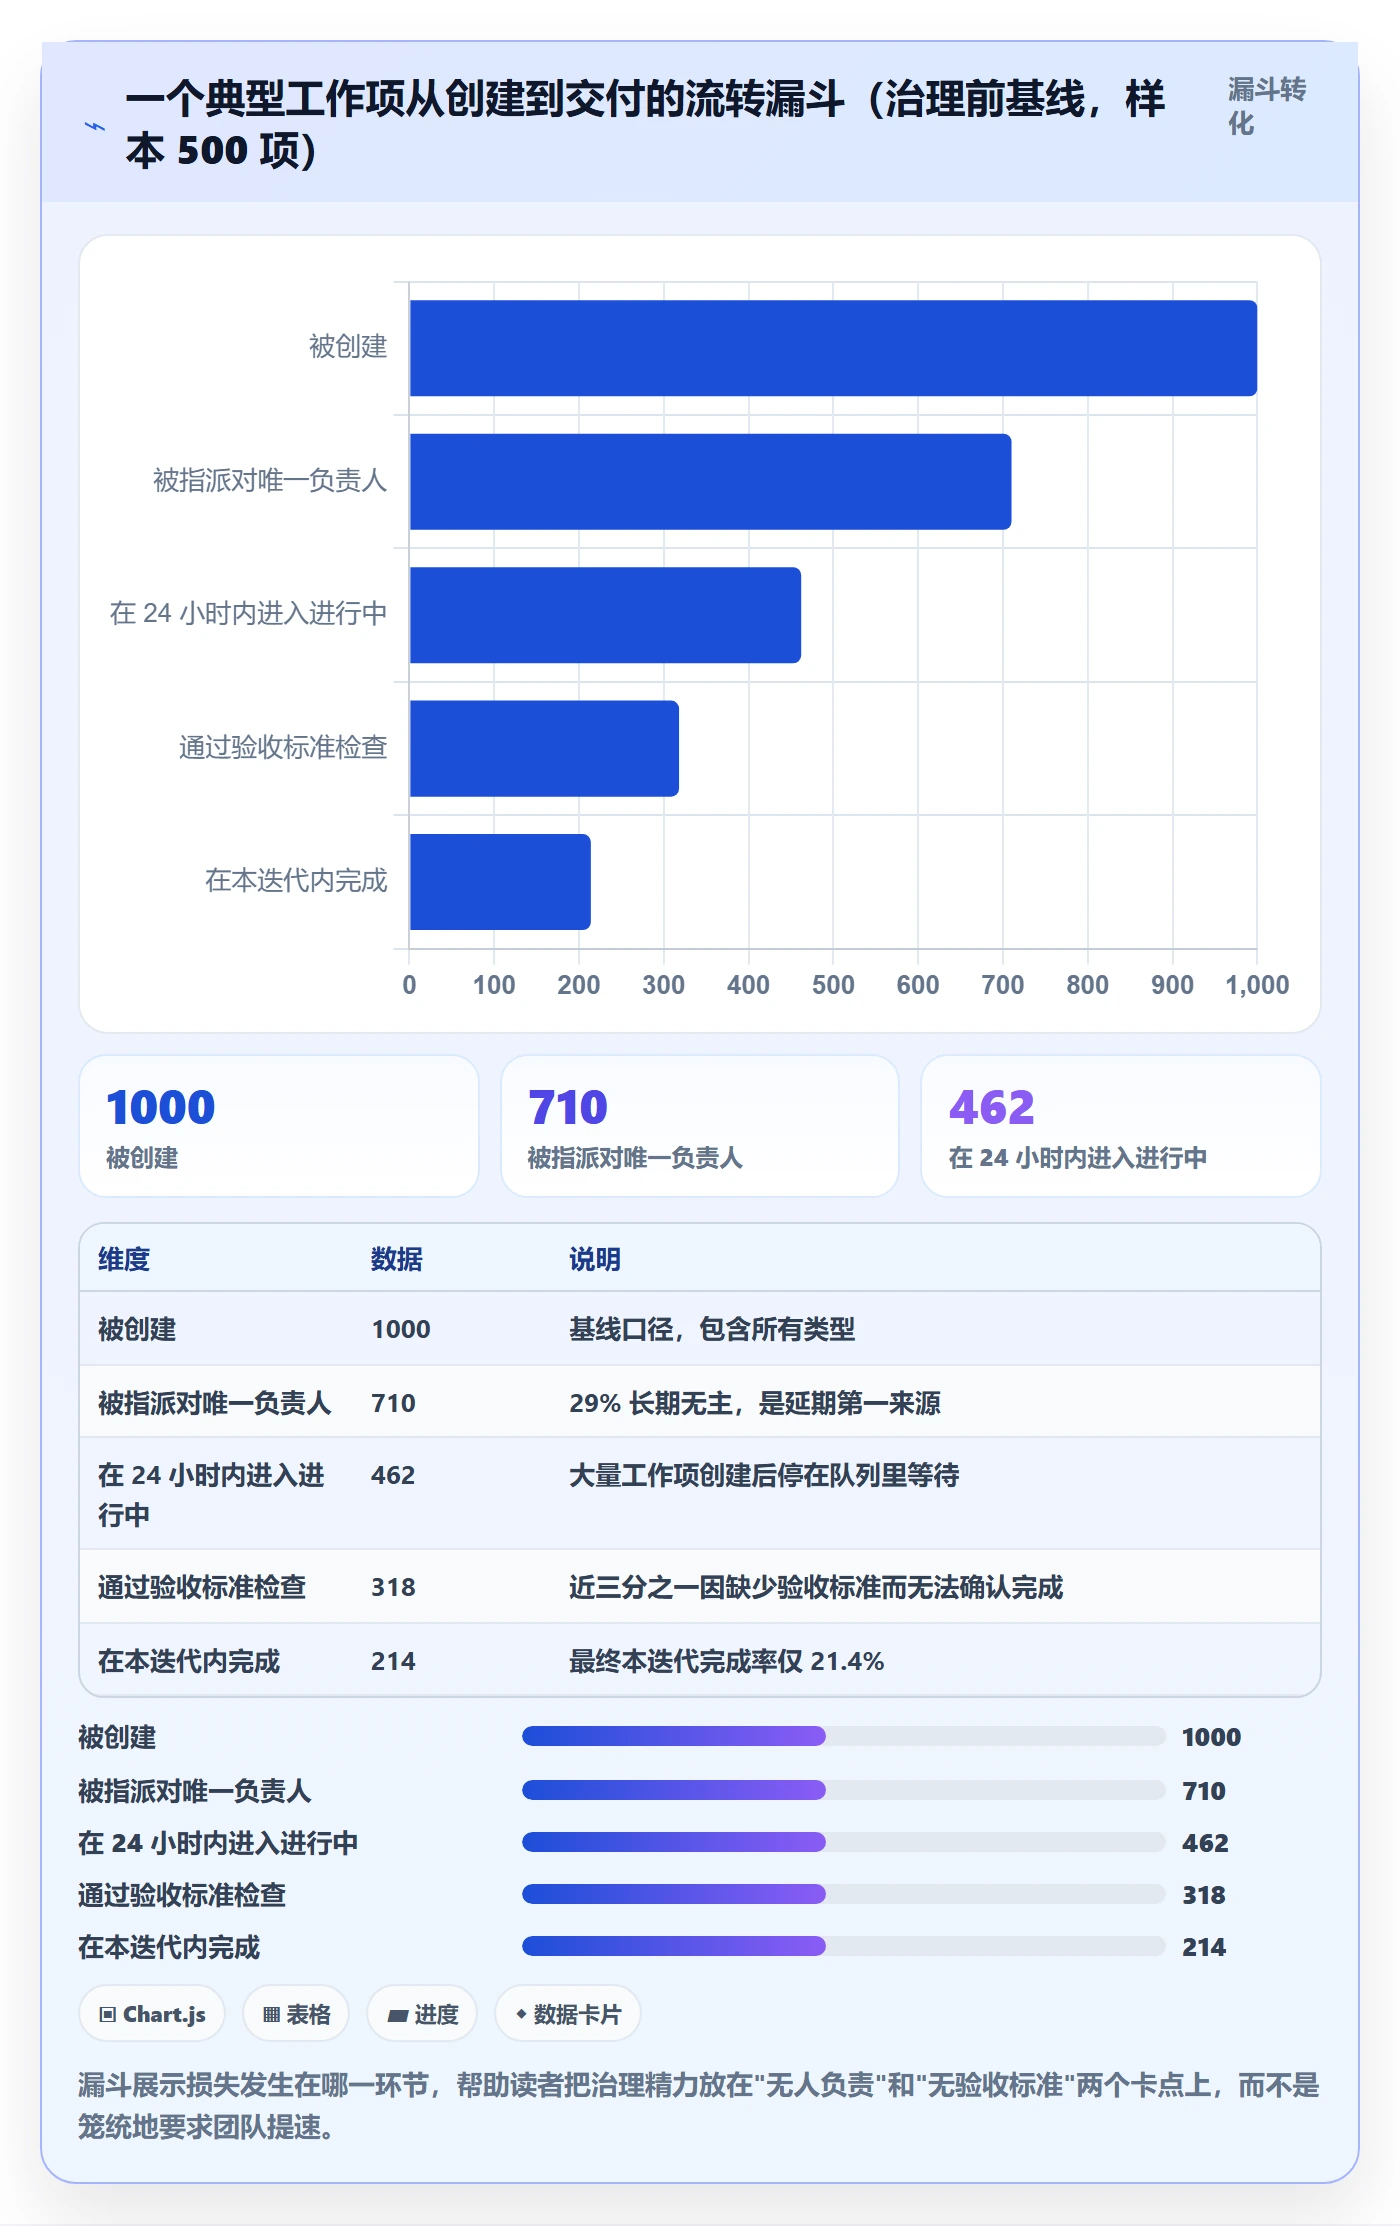Click table cell 近三分之一因缺少验收标准而无法确认完成
Image resolution: width=1400 pixels, height=2226 pixels.
tap(816, 1587)
